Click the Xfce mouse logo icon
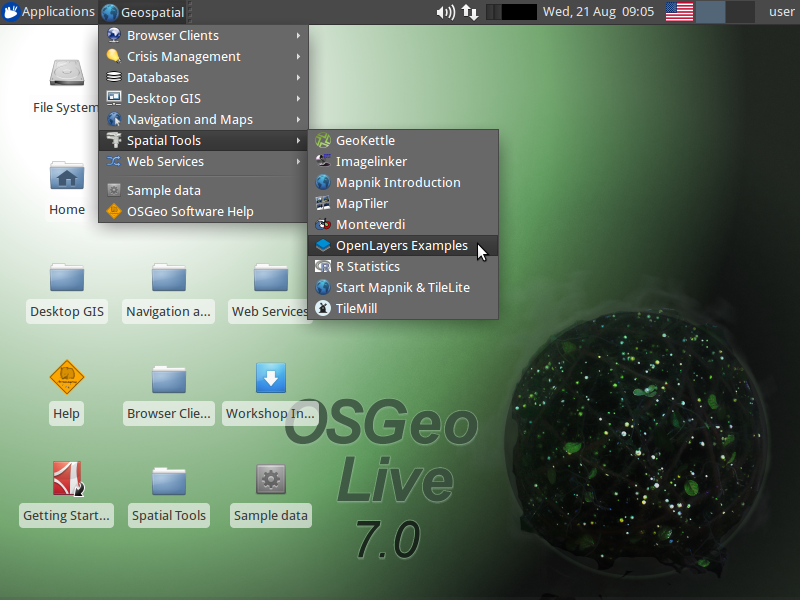The image size is (800, 600). (x=11, y=12)
